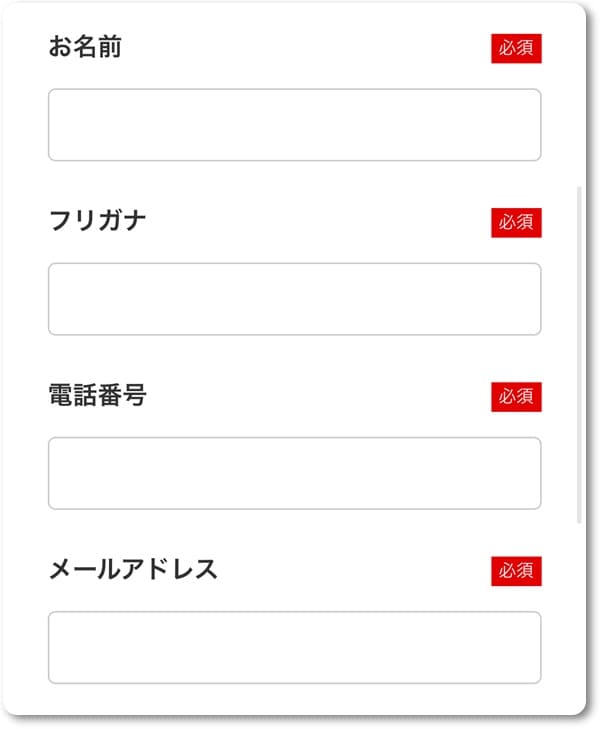Click the red 必須 badge beside お名前
This screenshot has width=600, height=729.
[516, 48]
